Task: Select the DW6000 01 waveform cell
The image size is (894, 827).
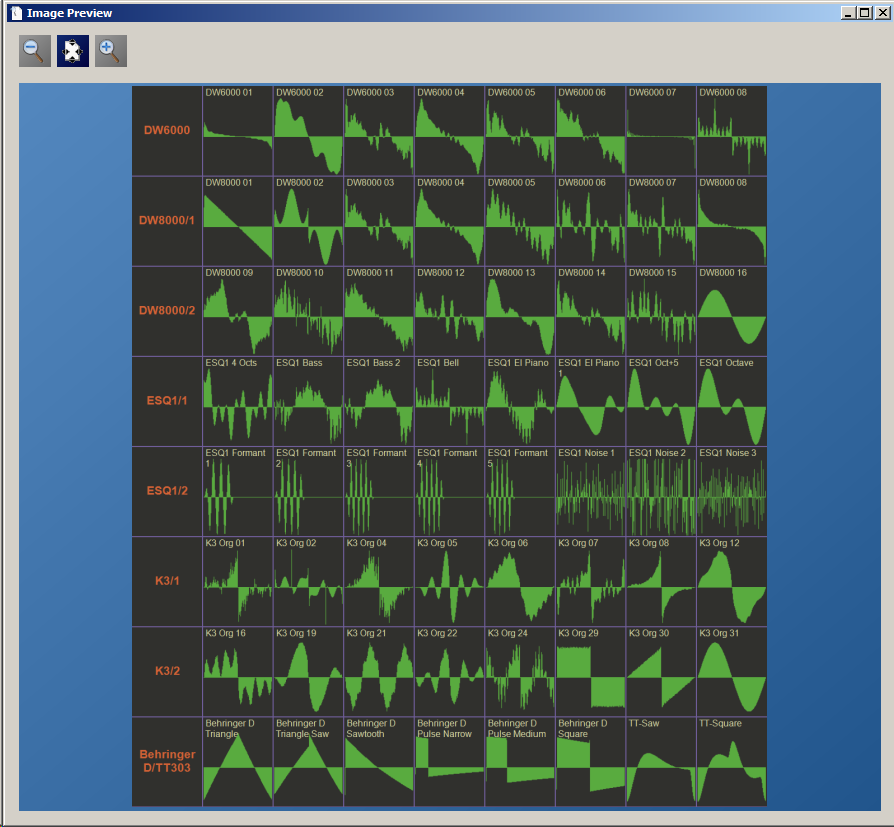Action: (238, 131)
